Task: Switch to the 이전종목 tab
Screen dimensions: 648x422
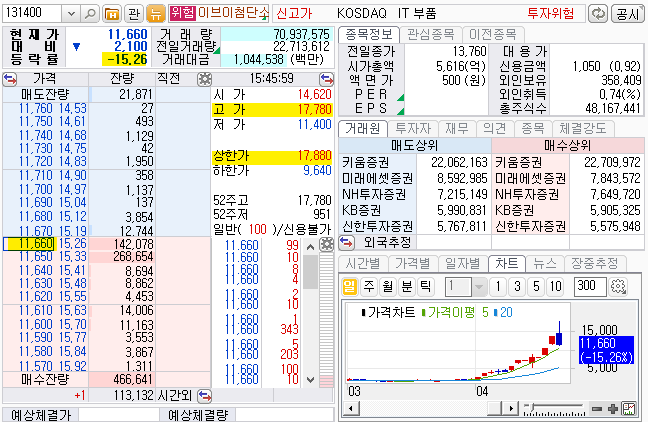Action: (493, 34)
